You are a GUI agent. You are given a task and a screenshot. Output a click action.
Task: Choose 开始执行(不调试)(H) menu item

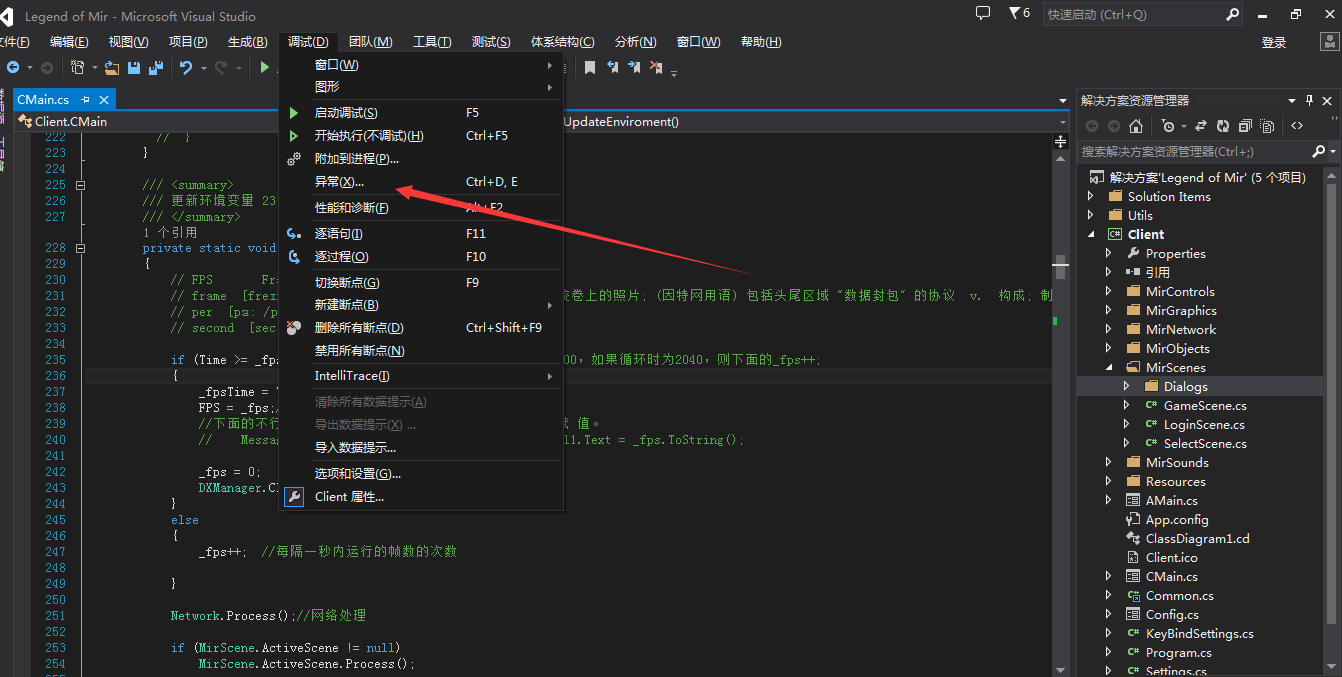pyautogui.click(x=421, y=136)
